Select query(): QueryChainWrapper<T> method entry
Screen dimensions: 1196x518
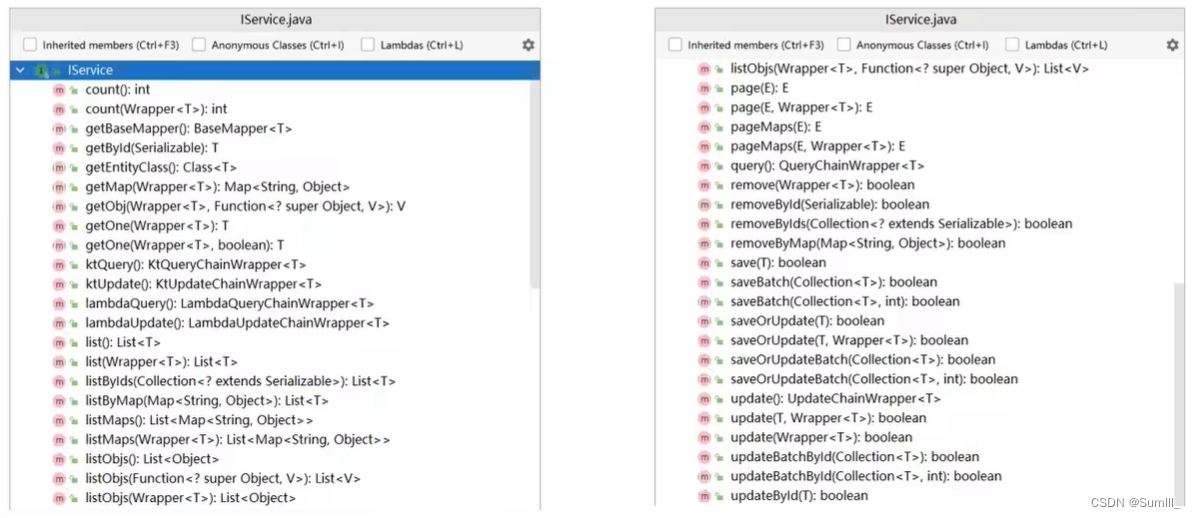827,166
